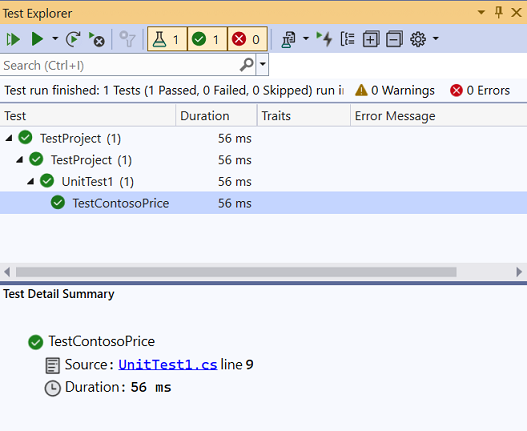Viewport: 527px width, 431px height.
Task: Open the playlist icon menu
Action: 289,39
